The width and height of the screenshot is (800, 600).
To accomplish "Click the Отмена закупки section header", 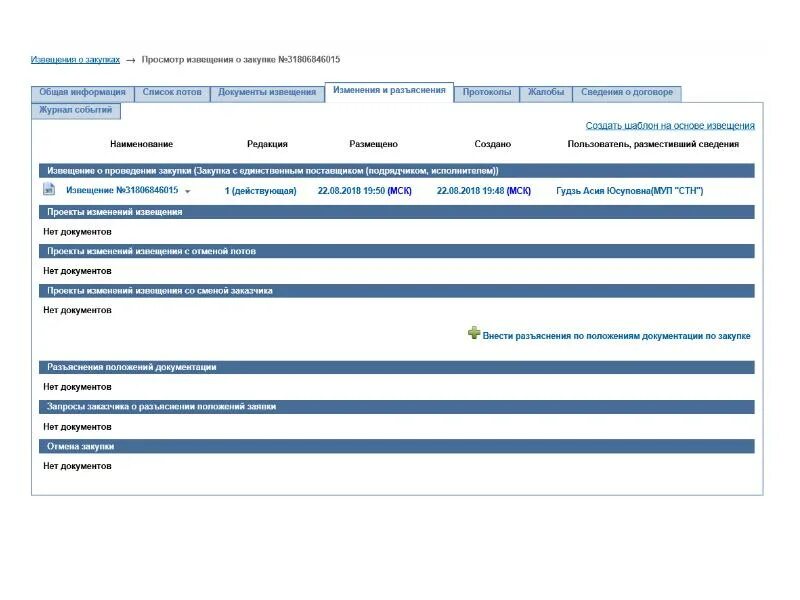I will (x=396, y=446).
